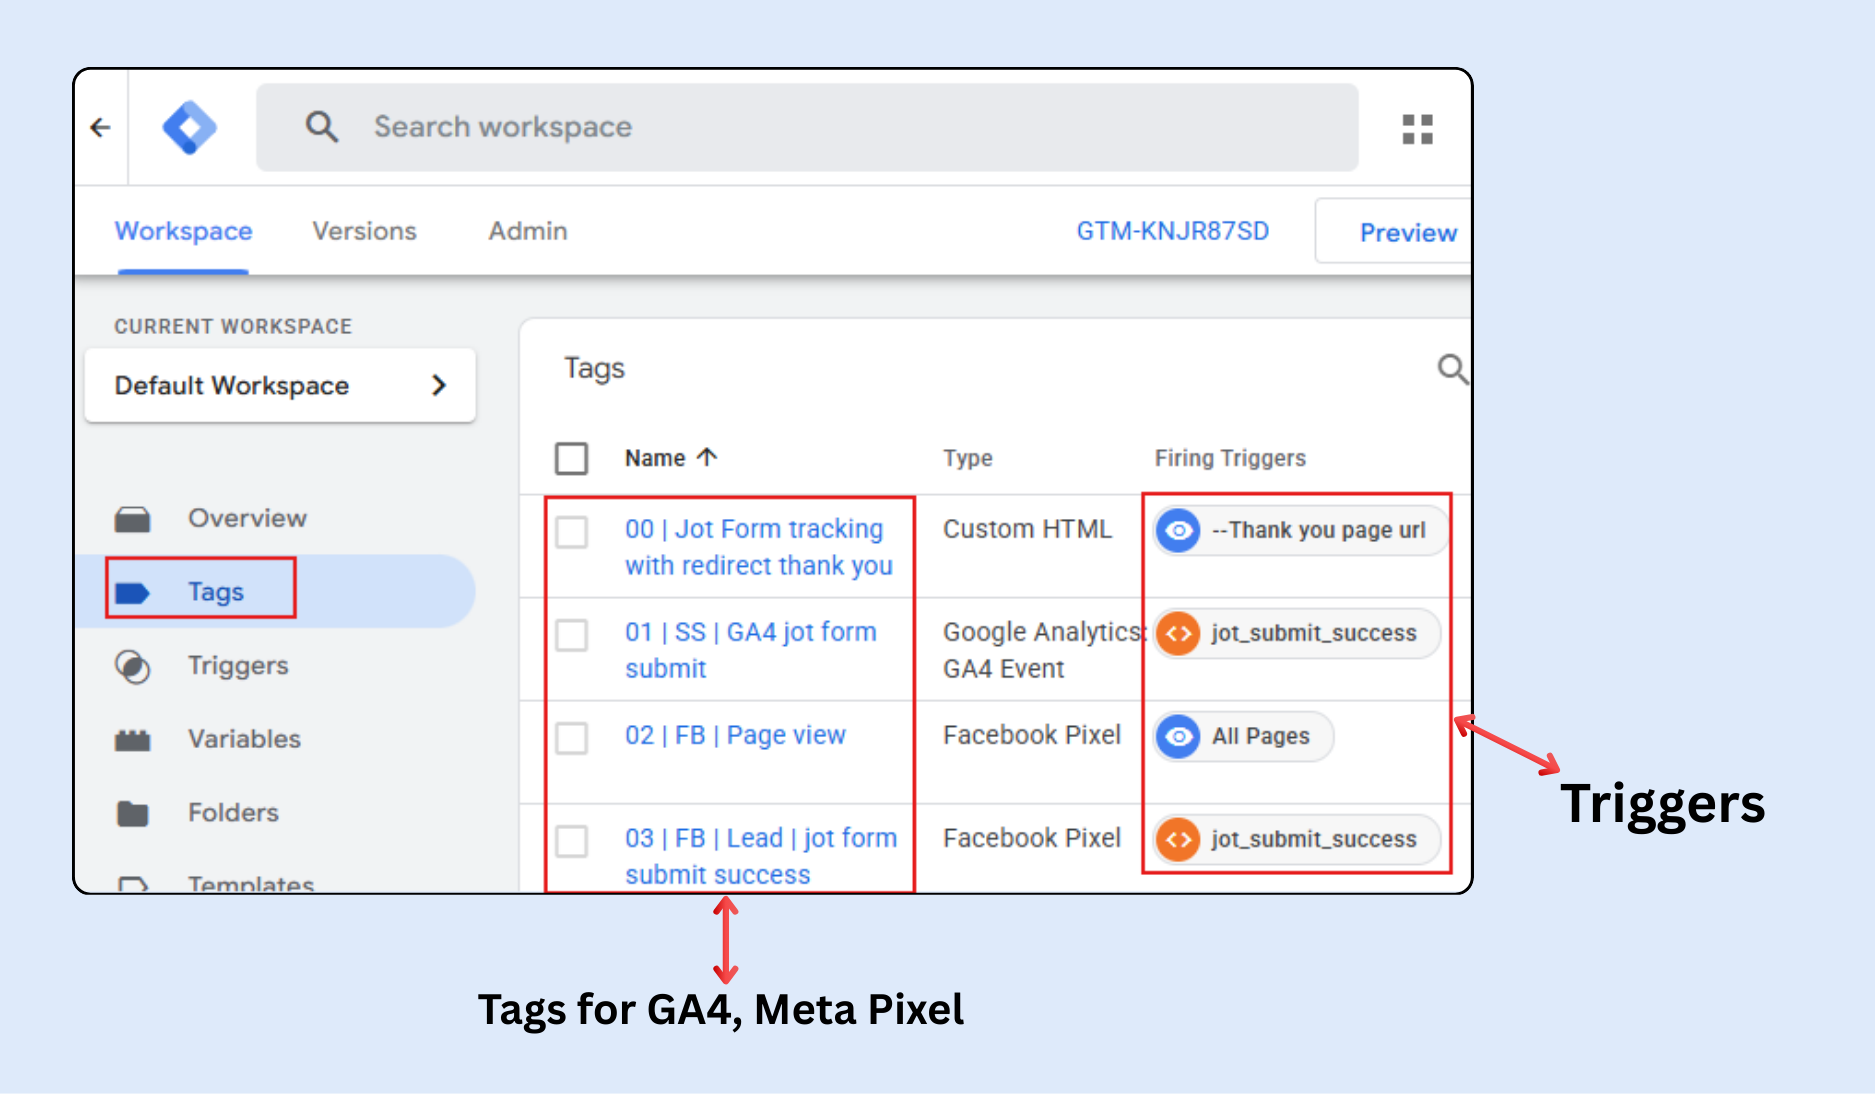Click the --Thank you page url trigger
The width and height of the screenshot is (1875, 1094).
[1300, 530]
